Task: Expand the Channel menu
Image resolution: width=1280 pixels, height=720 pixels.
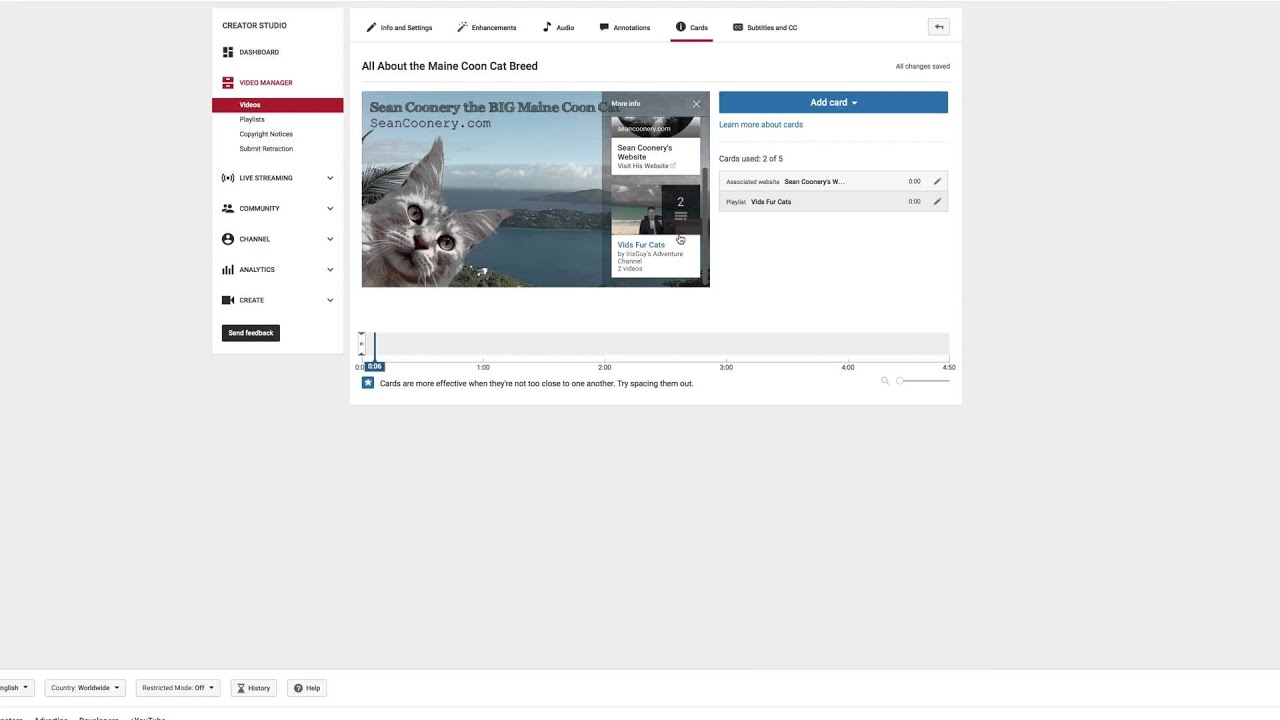Action: [330, 239]
